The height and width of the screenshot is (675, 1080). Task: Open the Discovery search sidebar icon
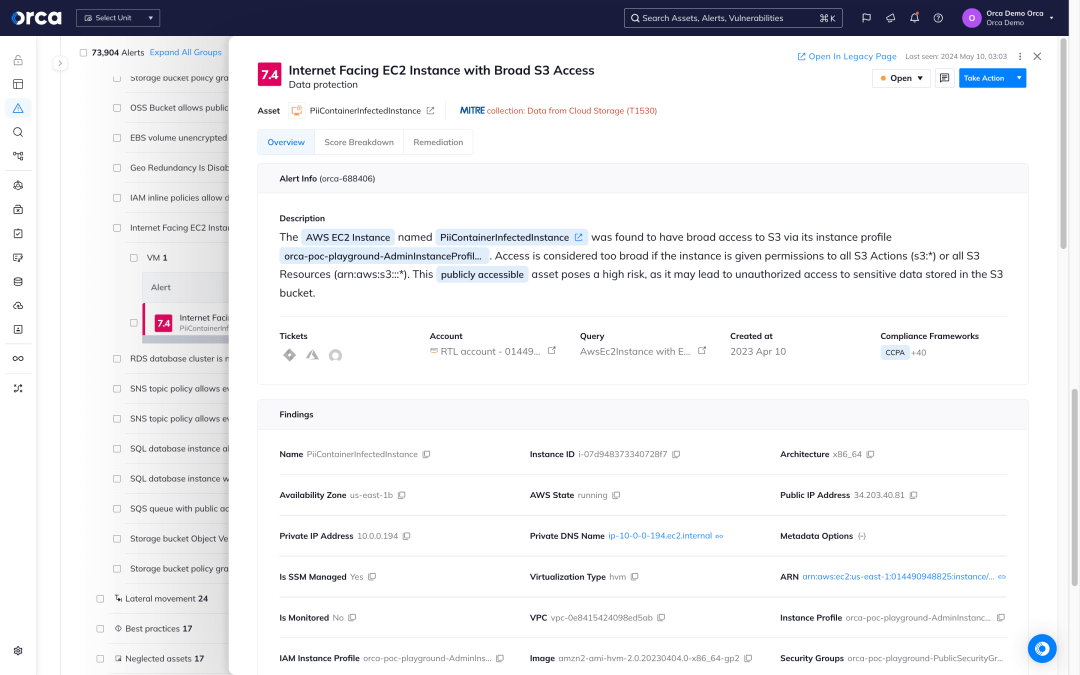(x=18, y=132)
